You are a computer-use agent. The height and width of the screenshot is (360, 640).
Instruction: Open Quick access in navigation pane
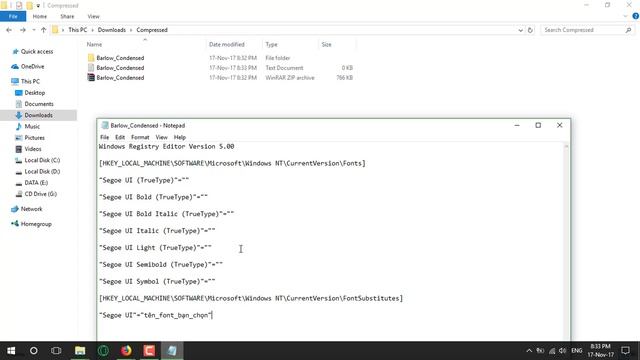[x=37, y=51]
